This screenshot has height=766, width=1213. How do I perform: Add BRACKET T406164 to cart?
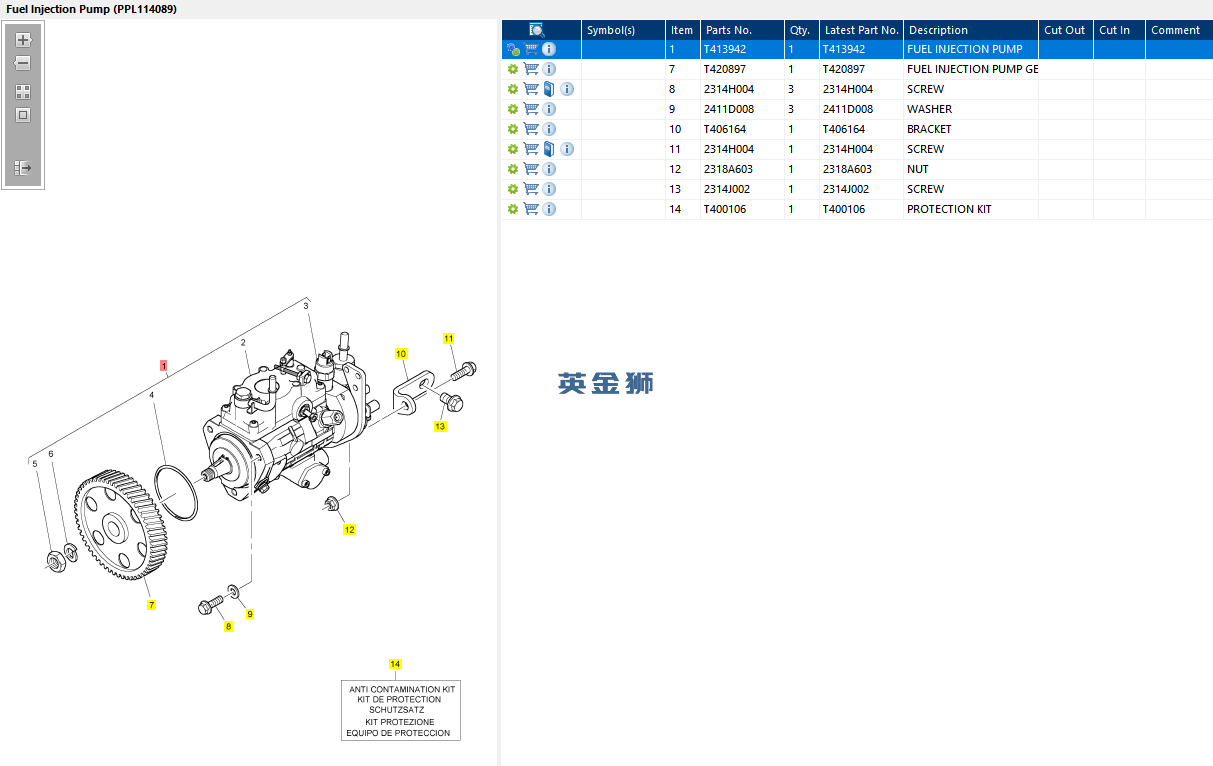pyautogui.click(x=531, y=129)
